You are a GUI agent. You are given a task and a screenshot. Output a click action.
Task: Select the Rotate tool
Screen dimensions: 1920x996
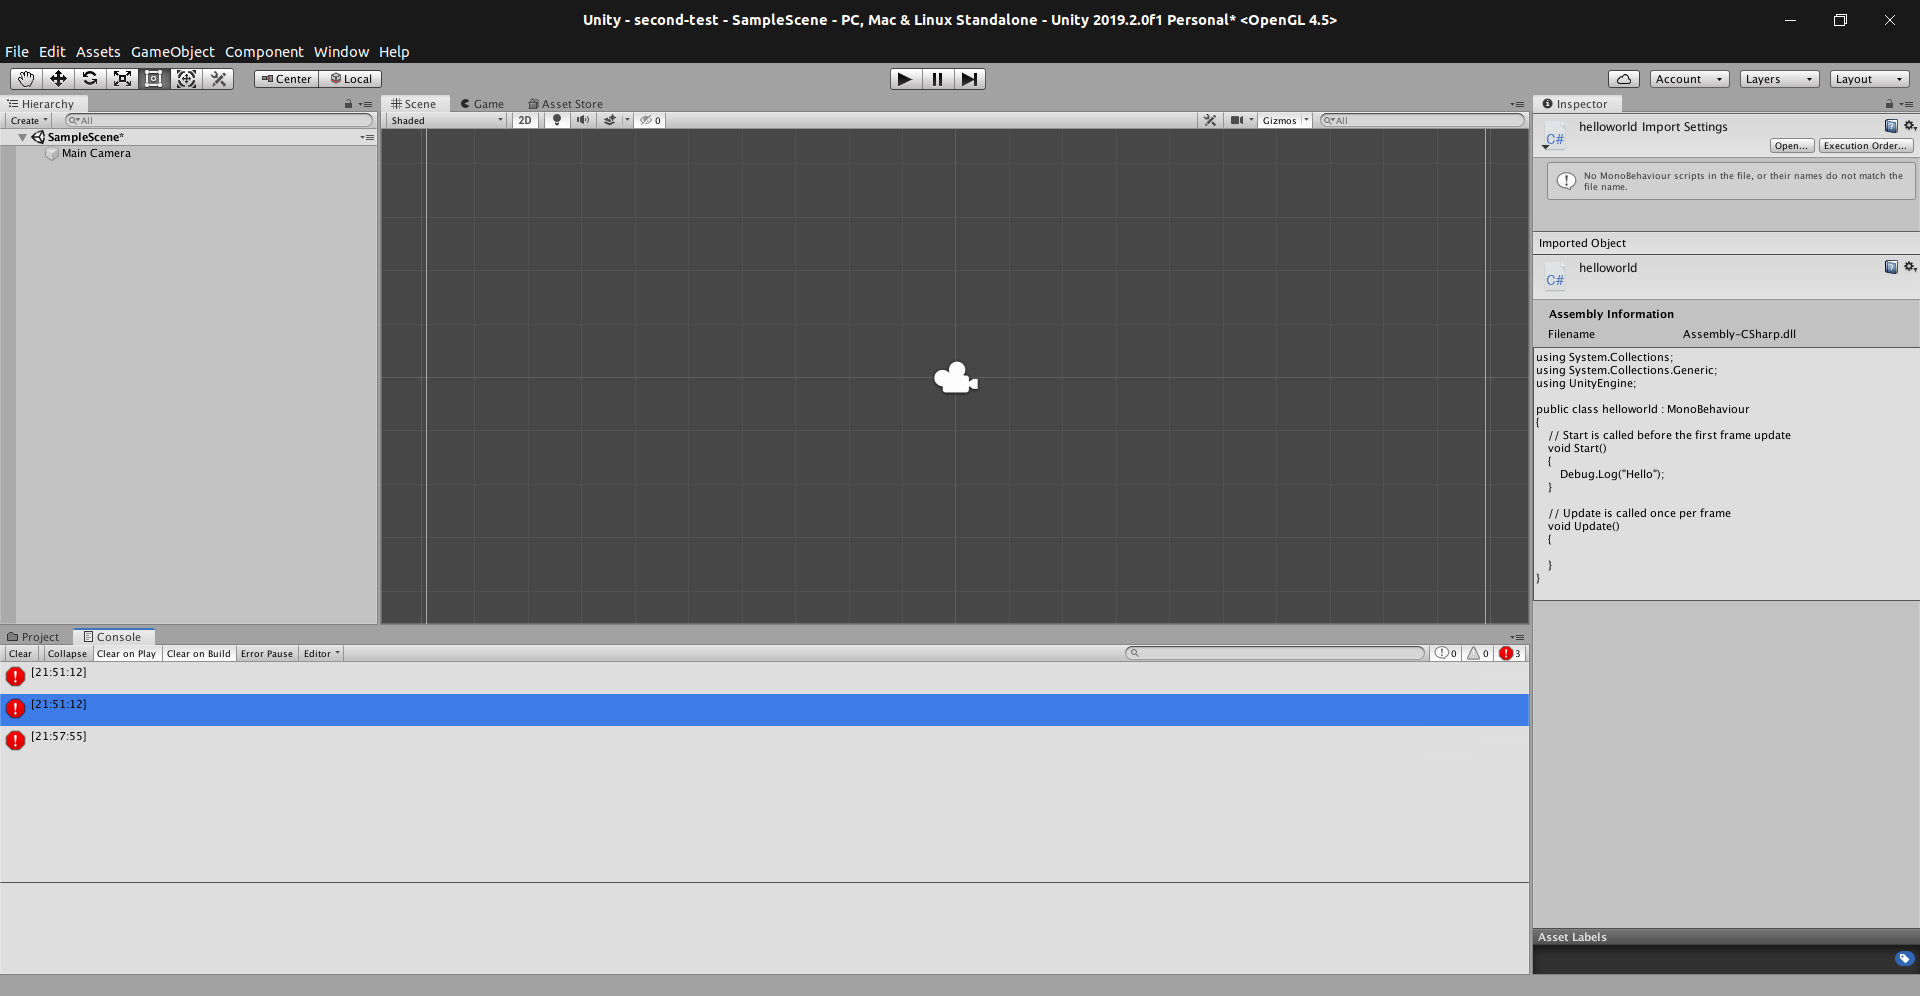[x=90, y=79]
